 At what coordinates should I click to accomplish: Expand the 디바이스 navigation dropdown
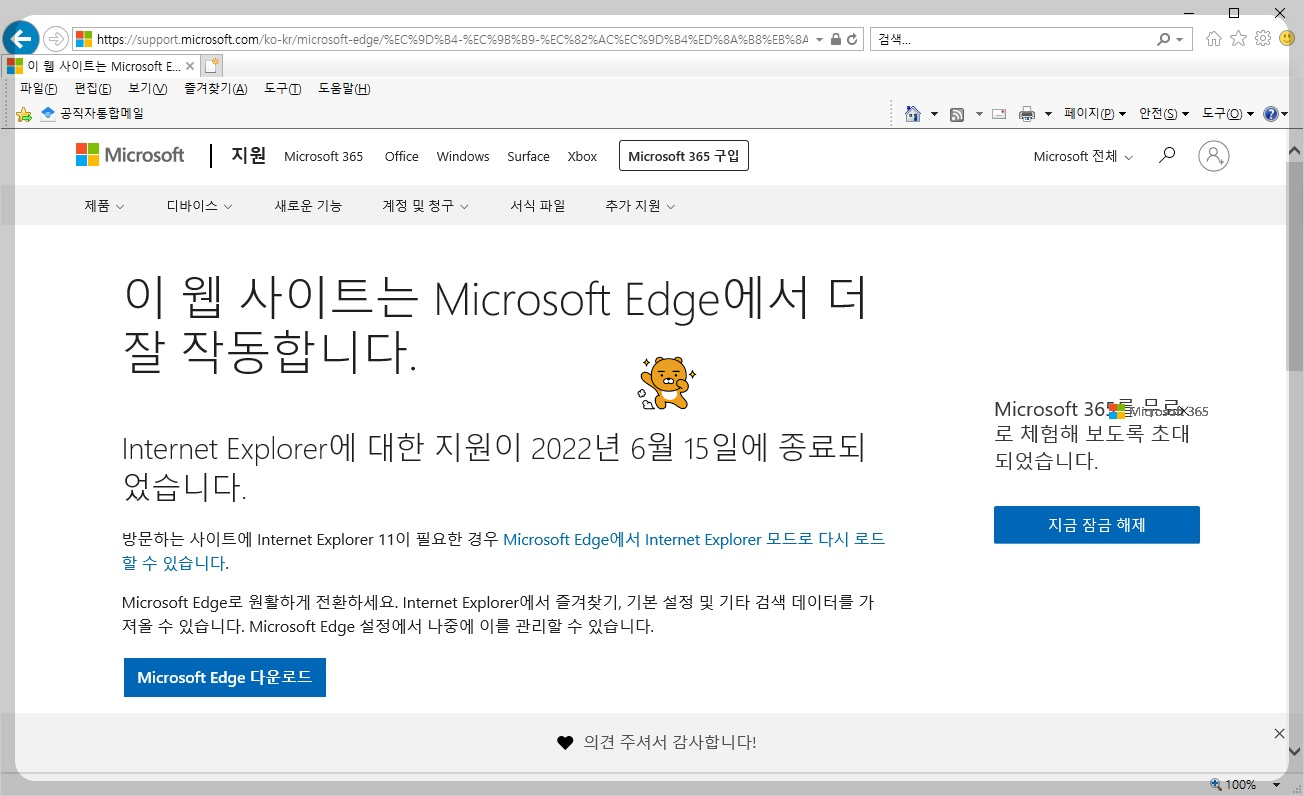point(200,206)
